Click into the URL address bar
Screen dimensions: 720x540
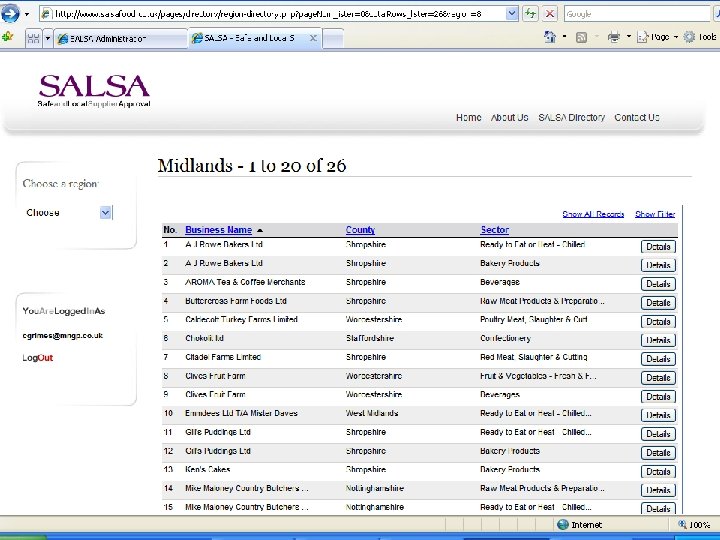(x=273, y=14)
